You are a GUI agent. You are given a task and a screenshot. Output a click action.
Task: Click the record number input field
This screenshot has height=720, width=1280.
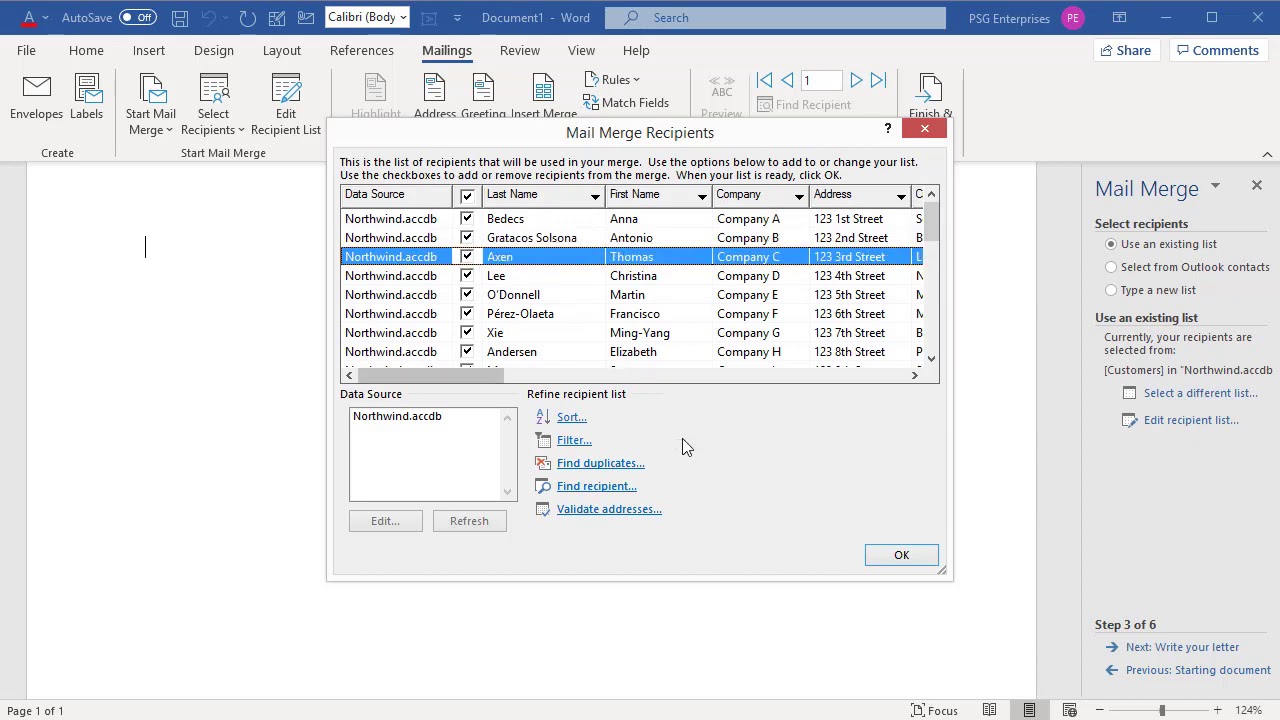(820, 80)
